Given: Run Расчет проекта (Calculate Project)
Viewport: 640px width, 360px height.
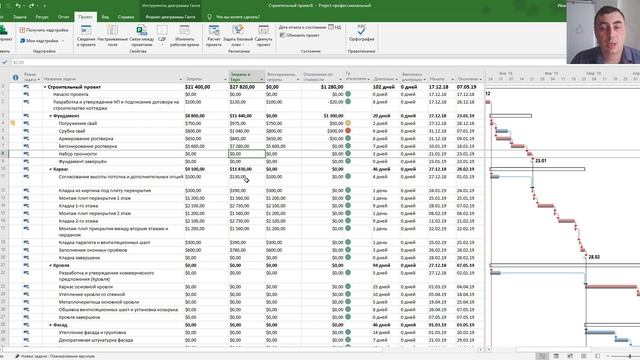Looking at the screenshot, I should pos(214,36).
